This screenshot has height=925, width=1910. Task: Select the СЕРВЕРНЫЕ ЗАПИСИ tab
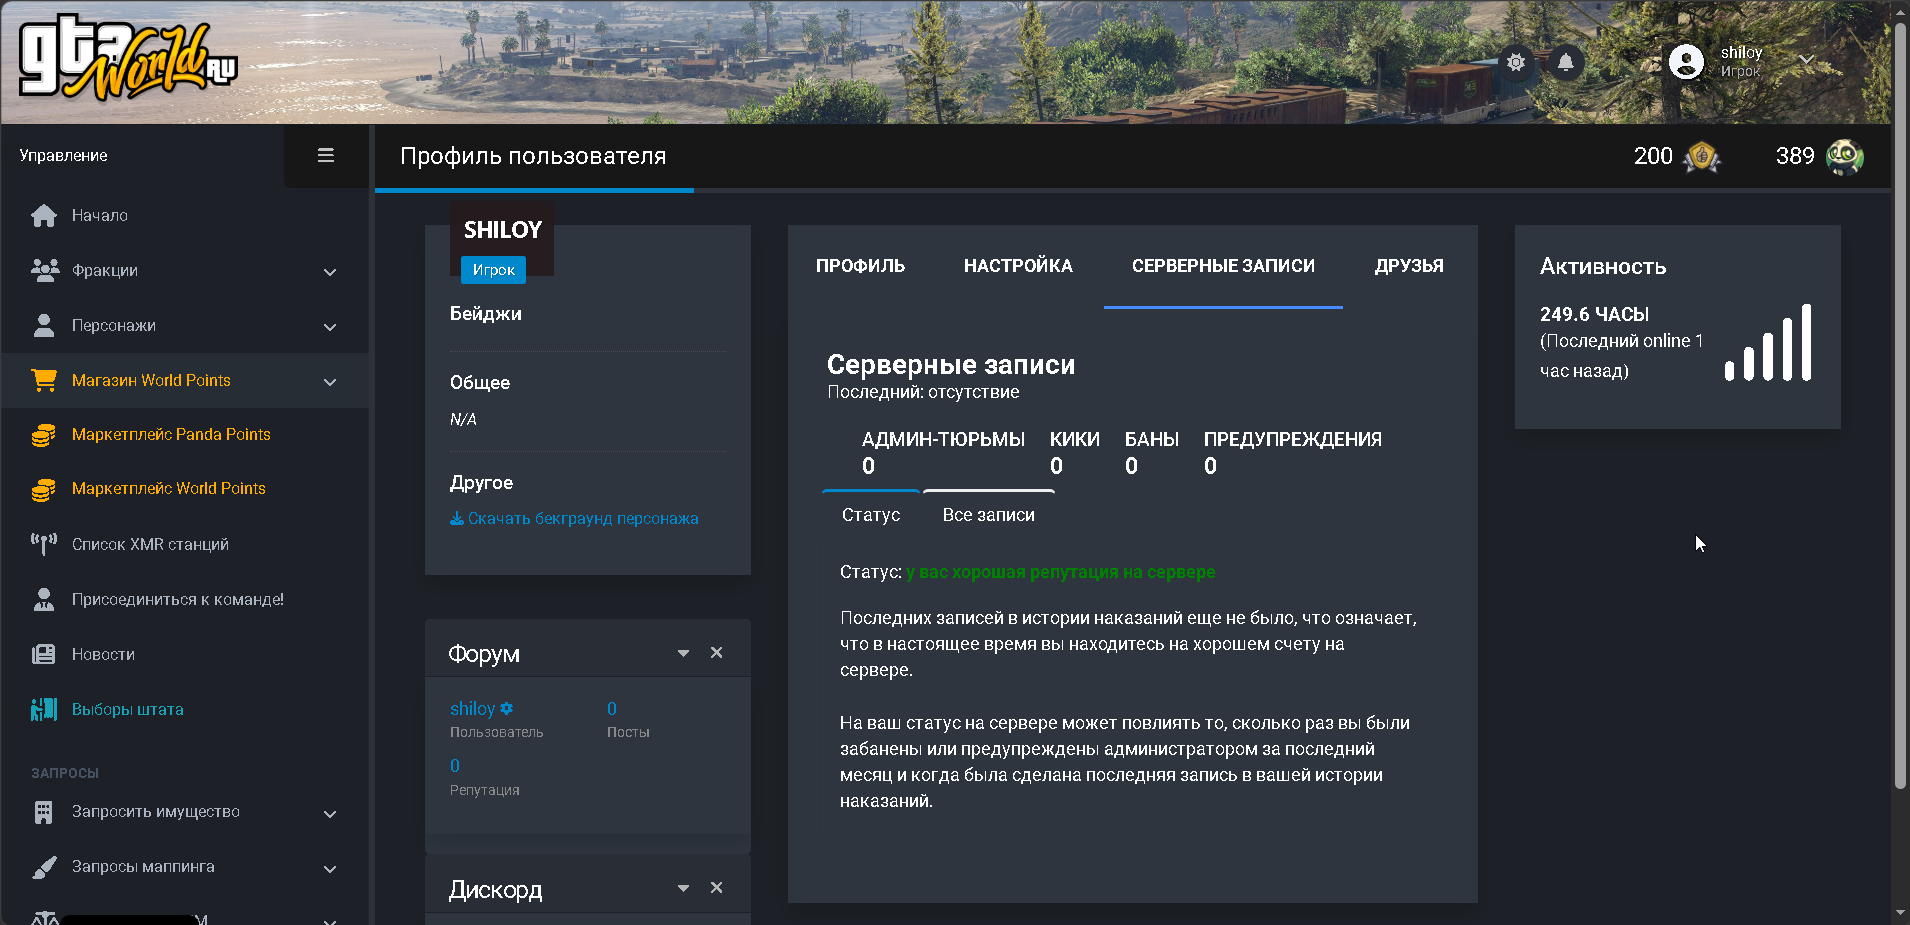[1223, 266]
